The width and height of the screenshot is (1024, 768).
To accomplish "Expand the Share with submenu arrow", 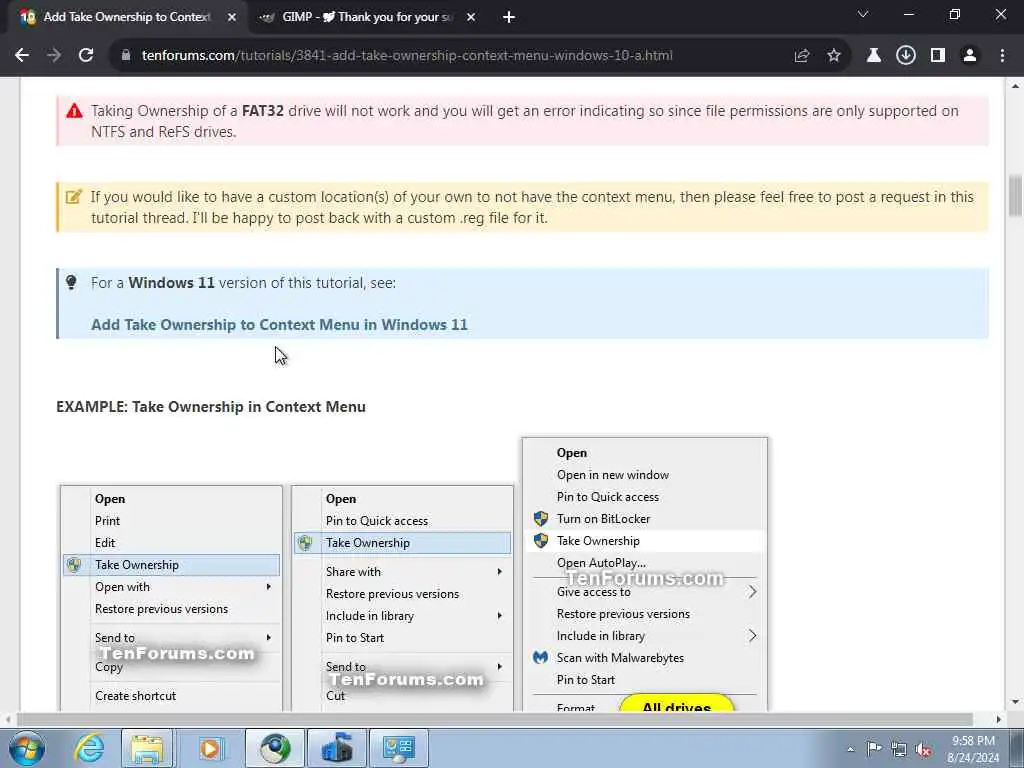I will pos(500,571).
